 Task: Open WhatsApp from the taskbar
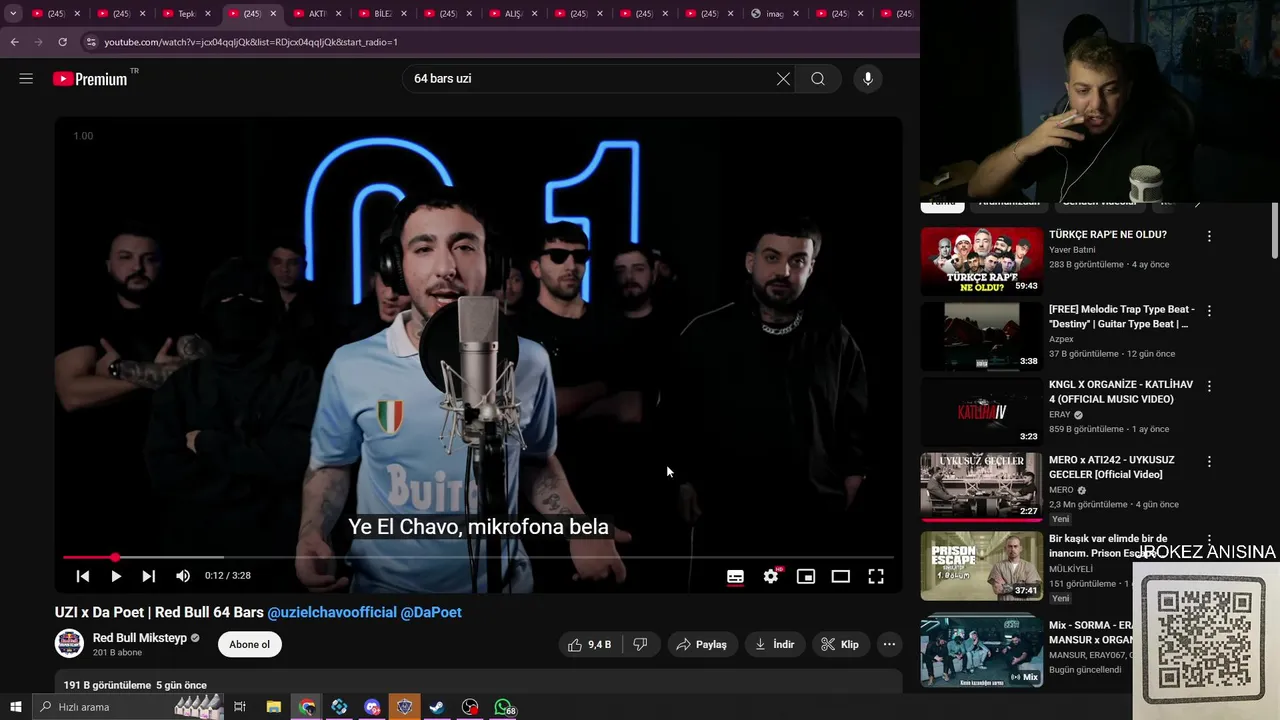[x=503, y=707]
